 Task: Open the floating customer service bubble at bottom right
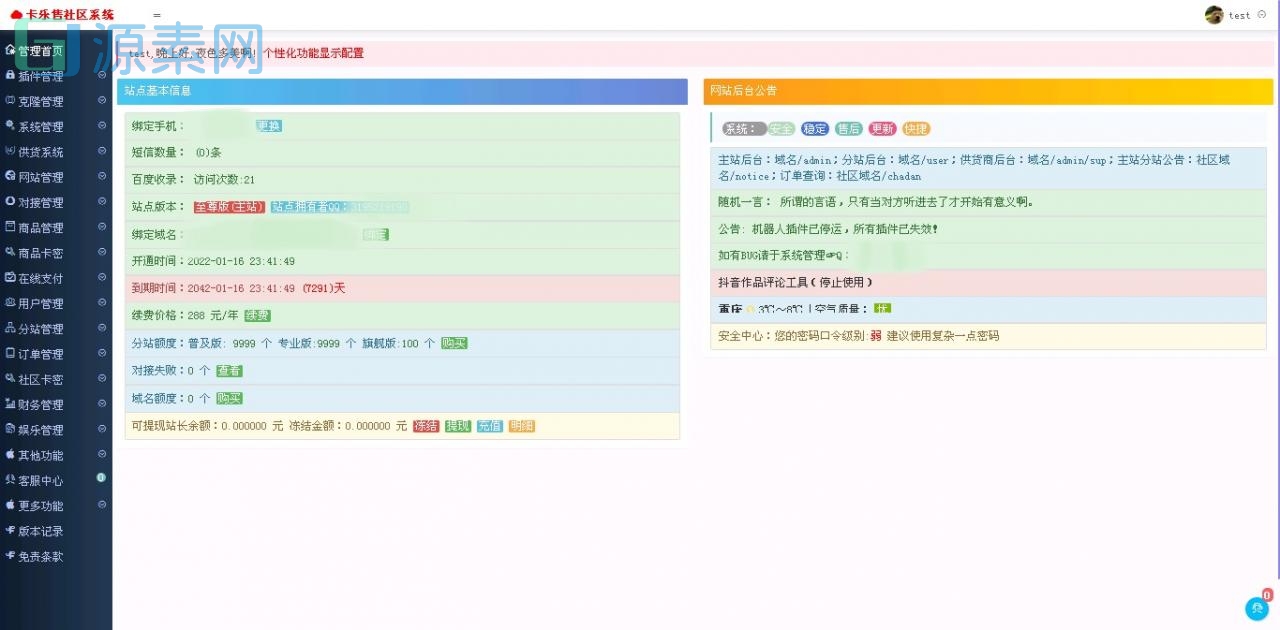[x=1257, y=608]
